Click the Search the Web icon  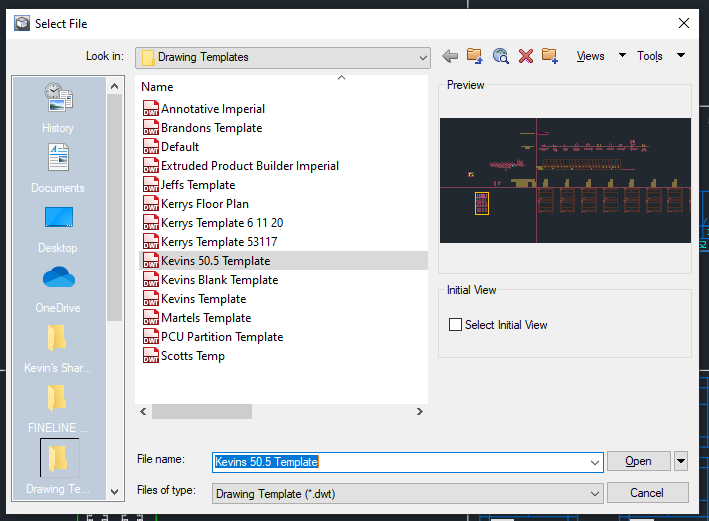pos(501,56)
